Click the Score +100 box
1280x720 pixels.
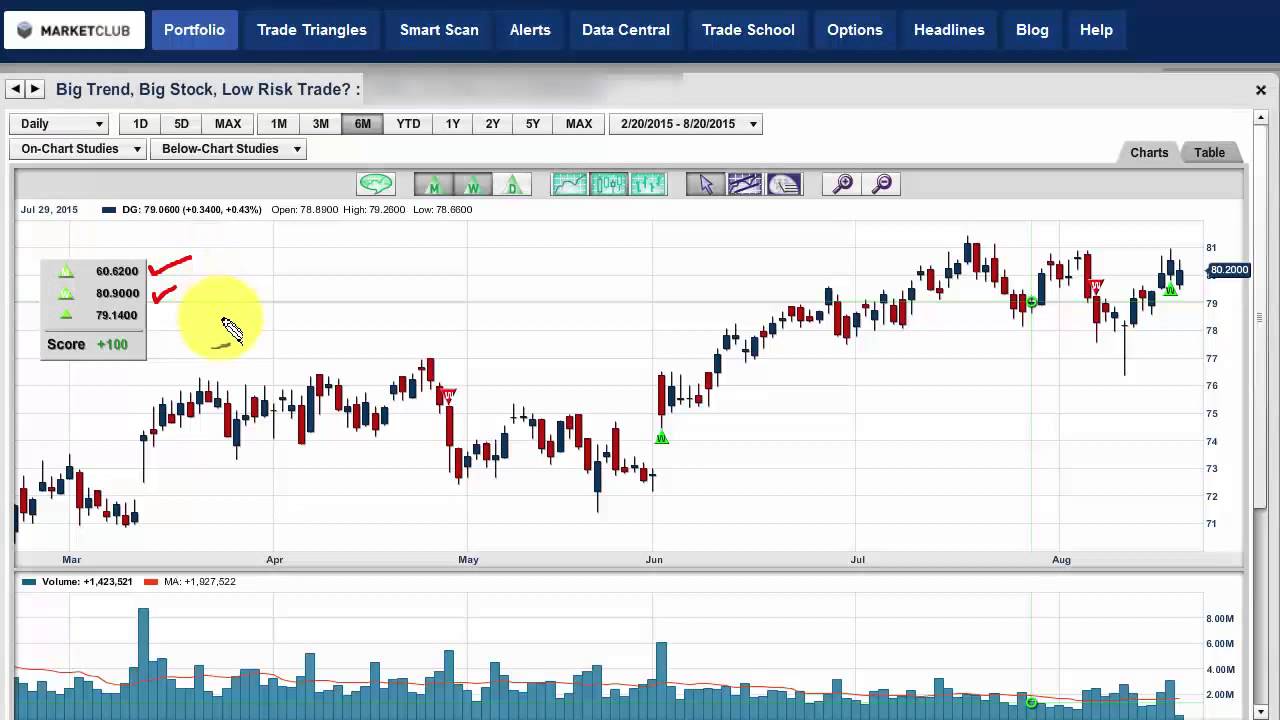point(92,344)
